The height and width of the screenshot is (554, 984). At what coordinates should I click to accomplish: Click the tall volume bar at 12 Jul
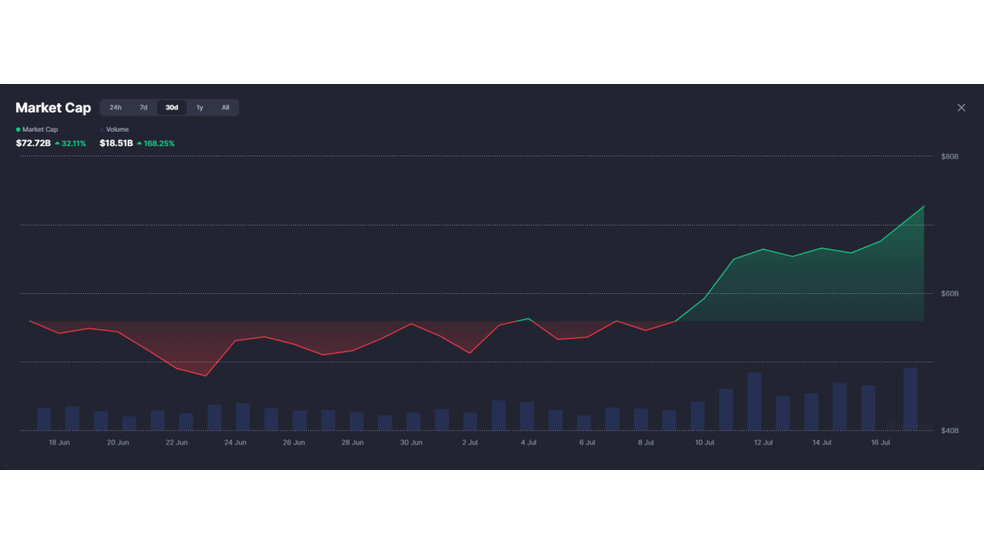tap(754, 402)
